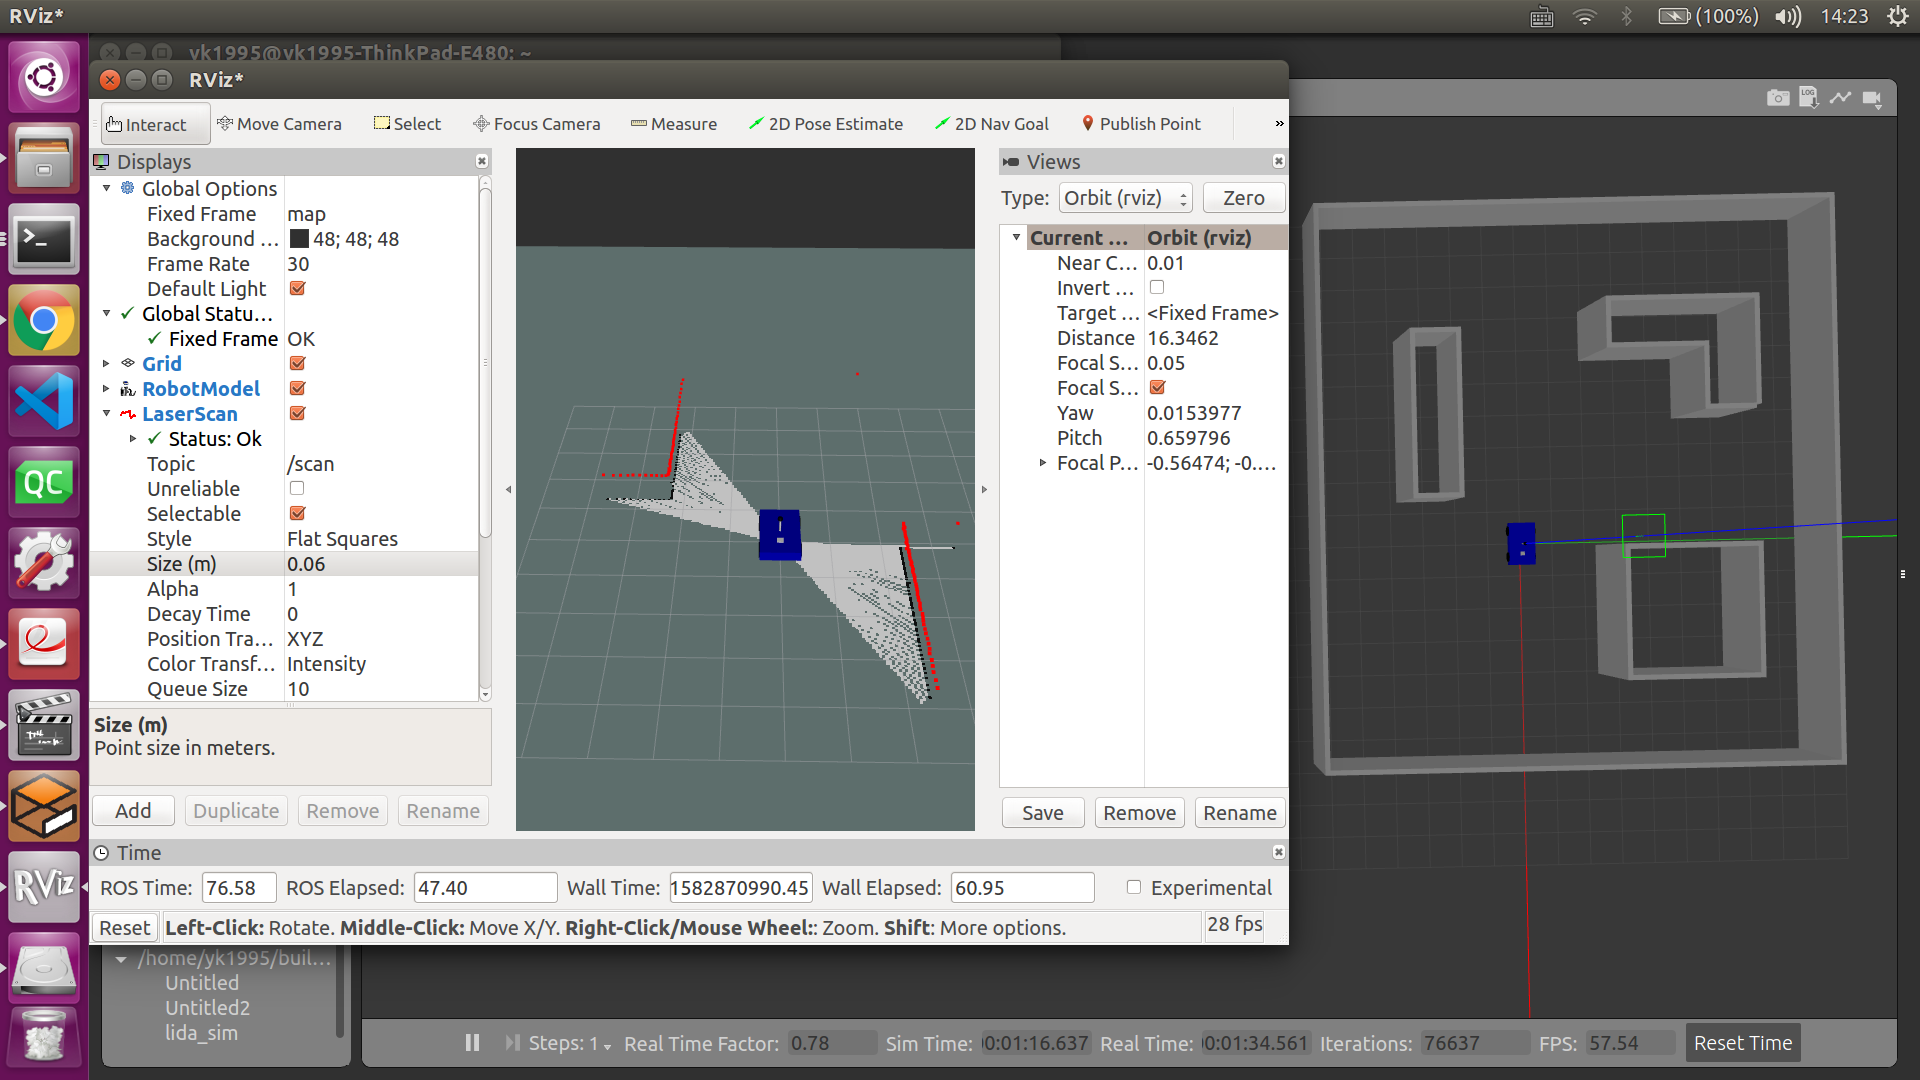Collapse left panel with splitter arrow
The width and height of the screenshot is (1920, 1080).
508,490
